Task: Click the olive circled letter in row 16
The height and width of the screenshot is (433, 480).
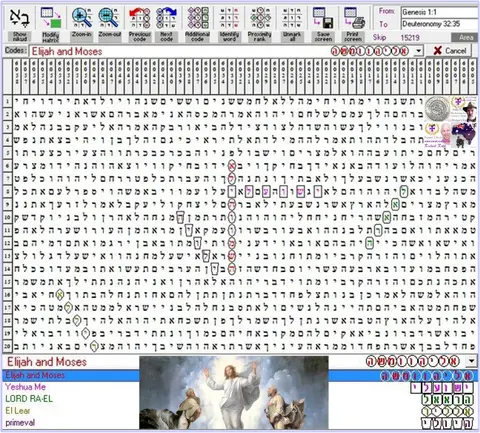Action: [60, 295]
